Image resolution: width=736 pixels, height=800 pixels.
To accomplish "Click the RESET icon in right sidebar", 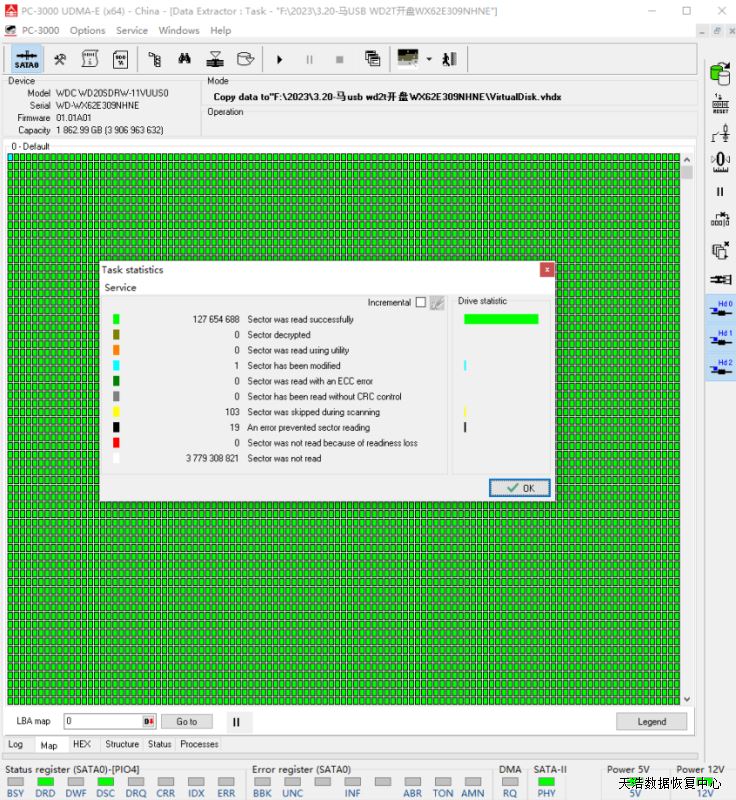I will click(x=720, y=104).
